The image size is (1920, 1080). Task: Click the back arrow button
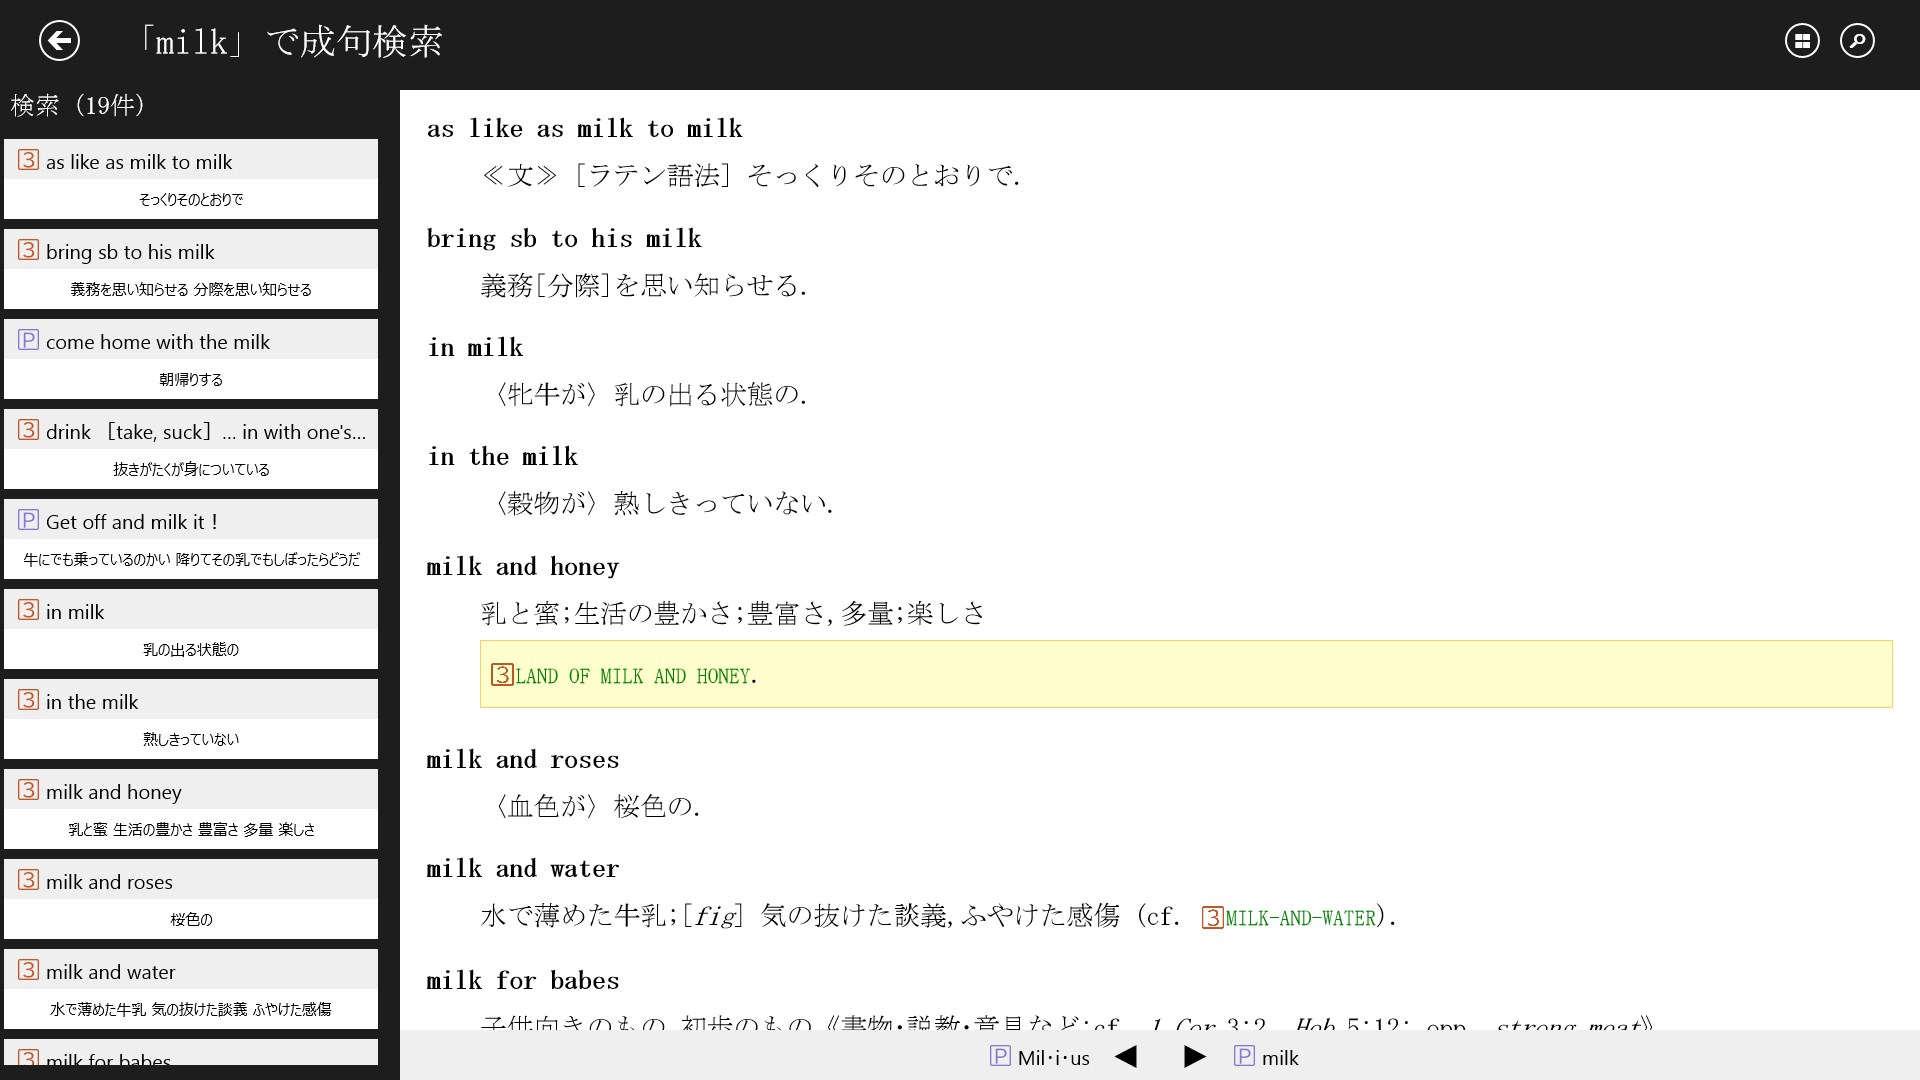point(59,41)
